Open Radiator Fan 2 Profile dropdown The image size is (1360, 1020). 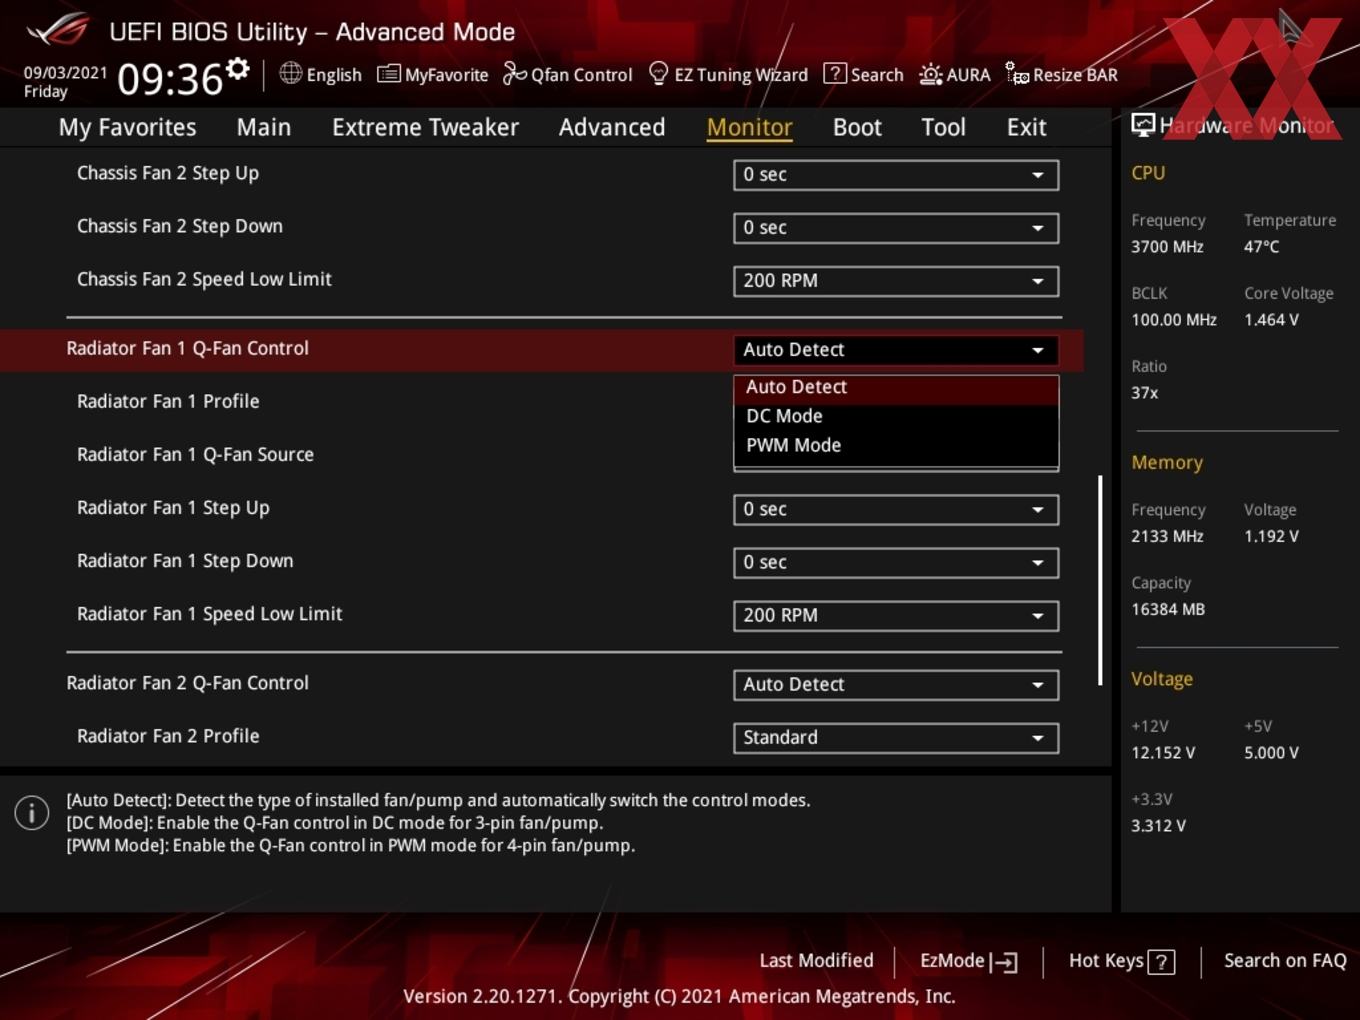click(896, 737)
